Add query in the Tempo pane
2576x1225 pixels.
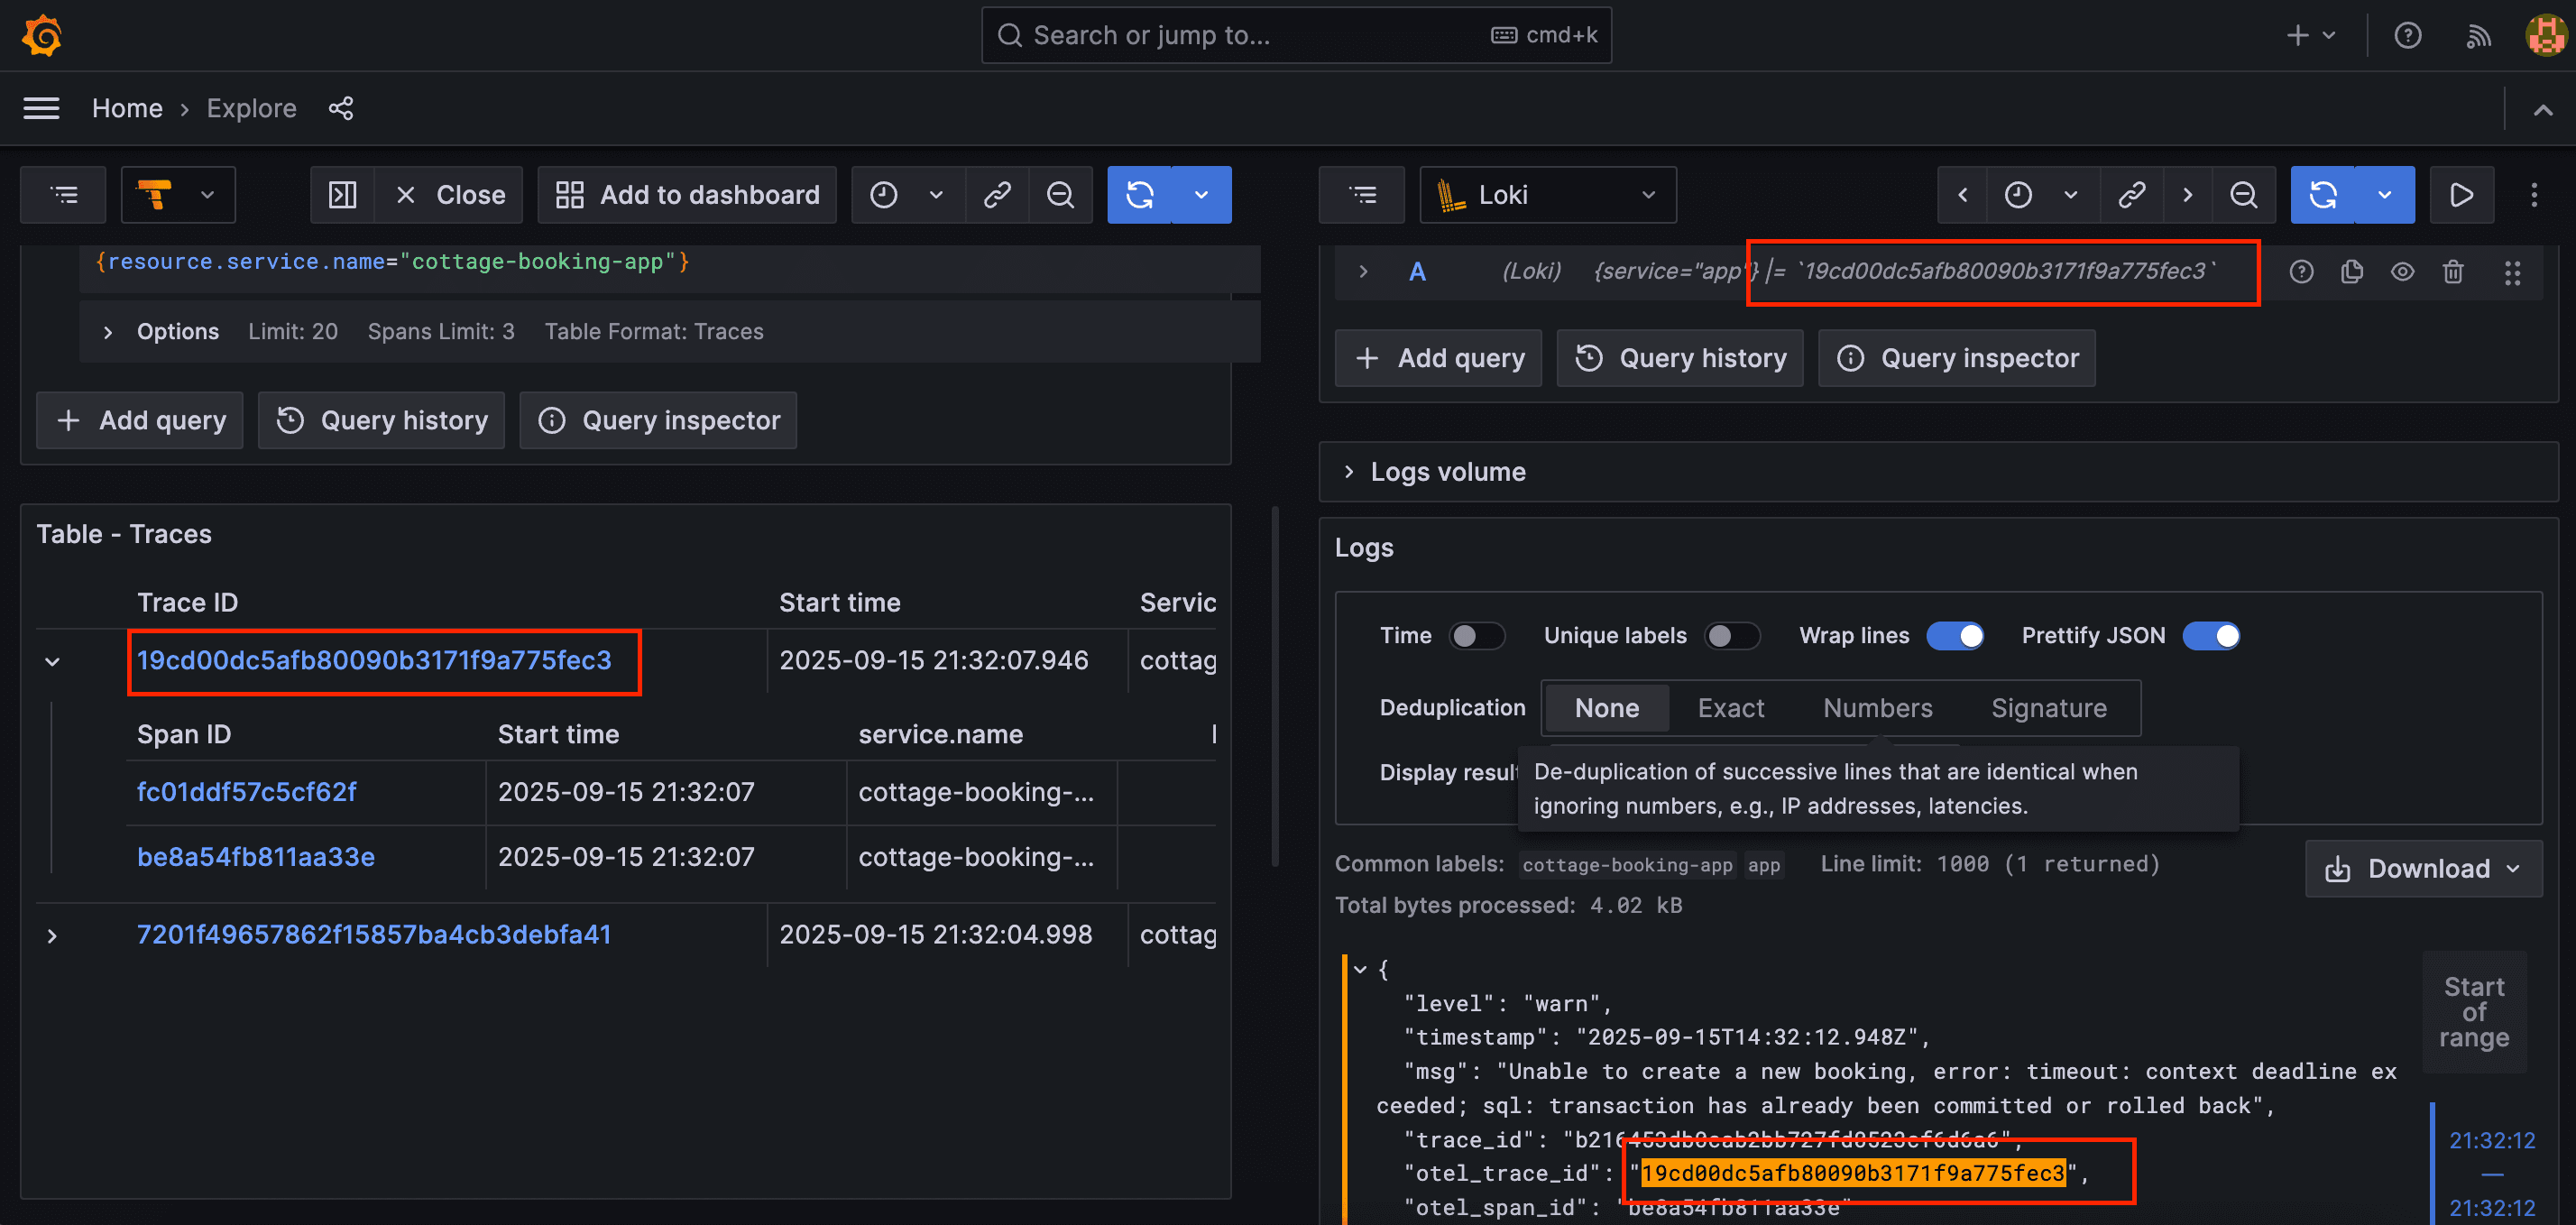pos(140,421)
